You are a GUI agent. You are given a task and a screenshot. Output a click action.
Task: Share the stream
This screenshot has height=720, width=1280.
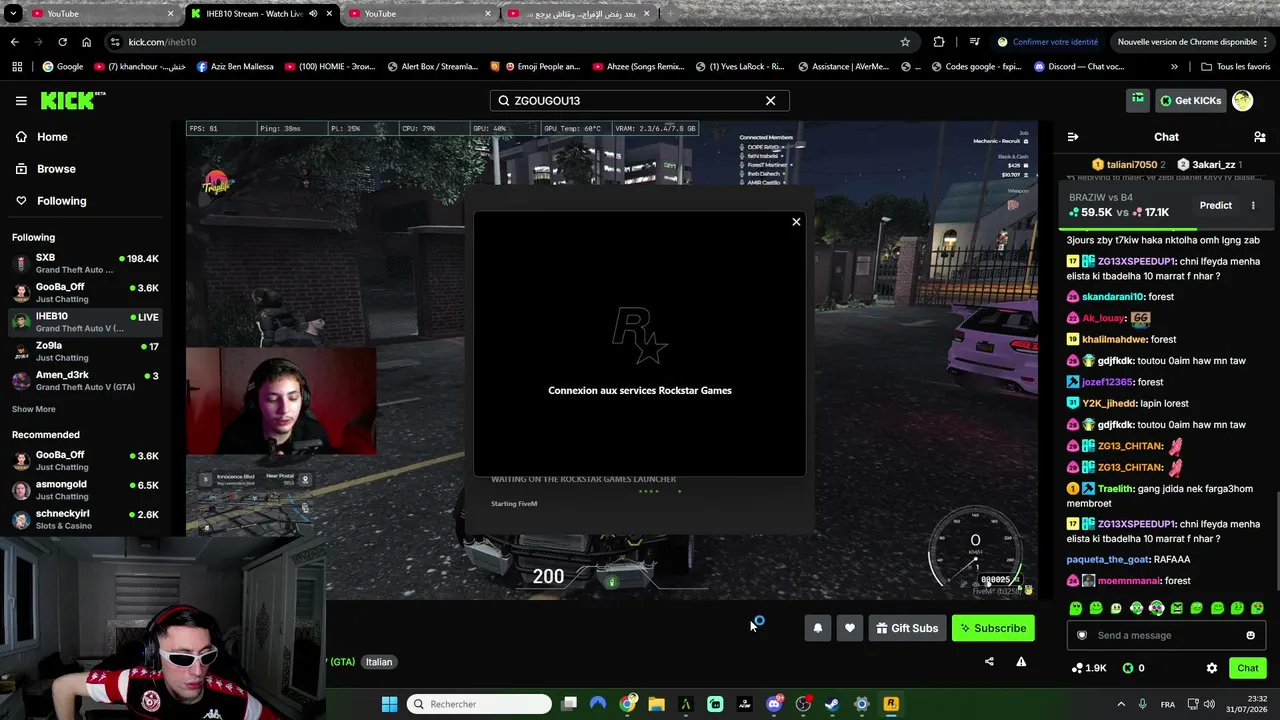989,661
